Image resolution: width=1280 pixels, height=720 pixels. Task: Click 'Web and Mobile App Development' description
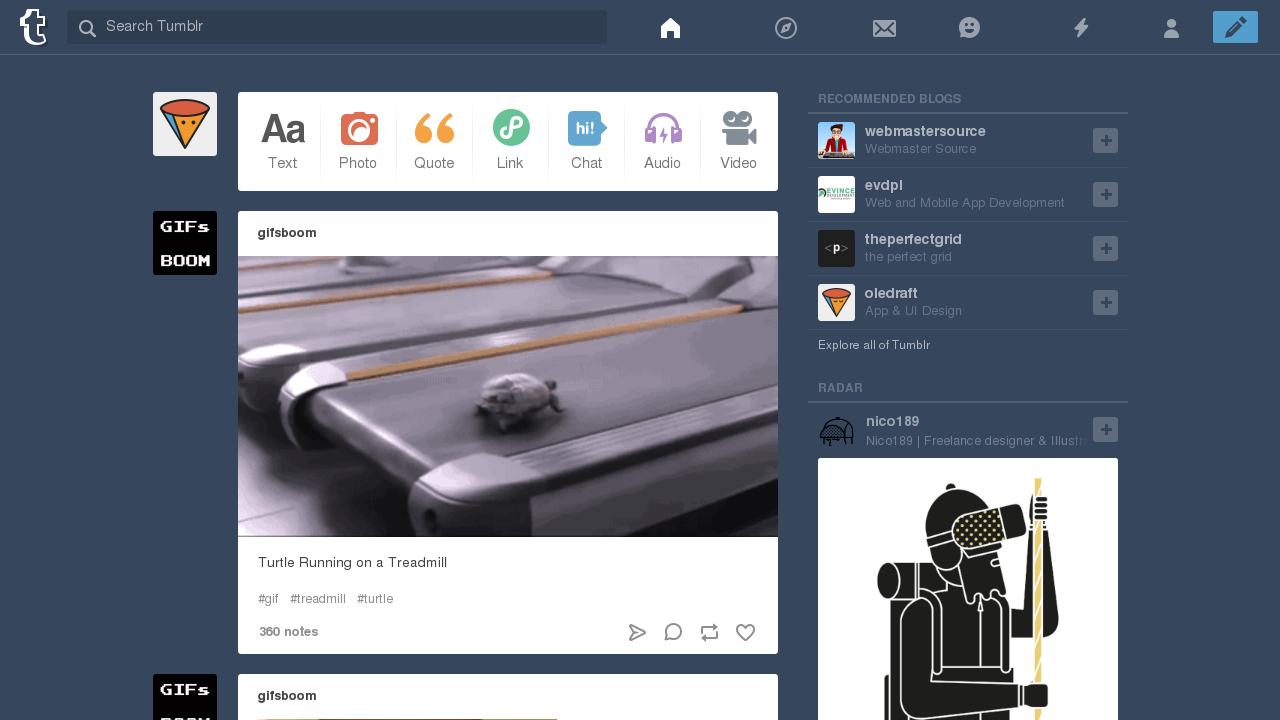point(965,203)
